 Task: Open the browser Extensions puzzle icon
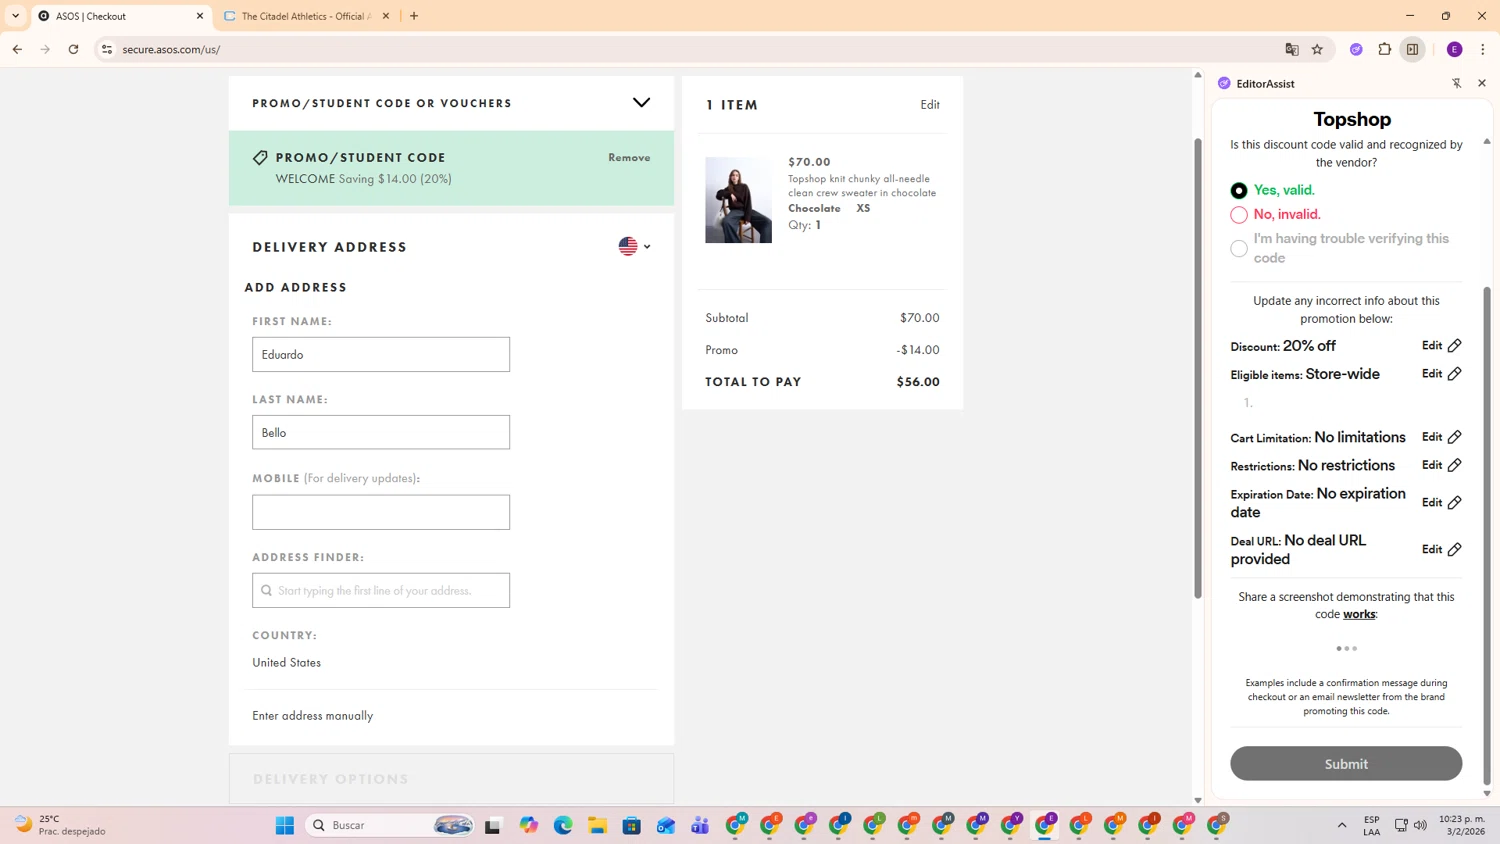click(x=1385, y=49)
